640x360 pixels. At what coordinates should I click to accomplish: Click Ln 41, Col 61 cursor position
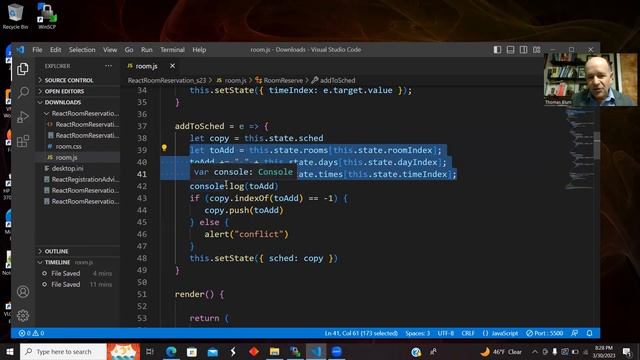[361, 333]
